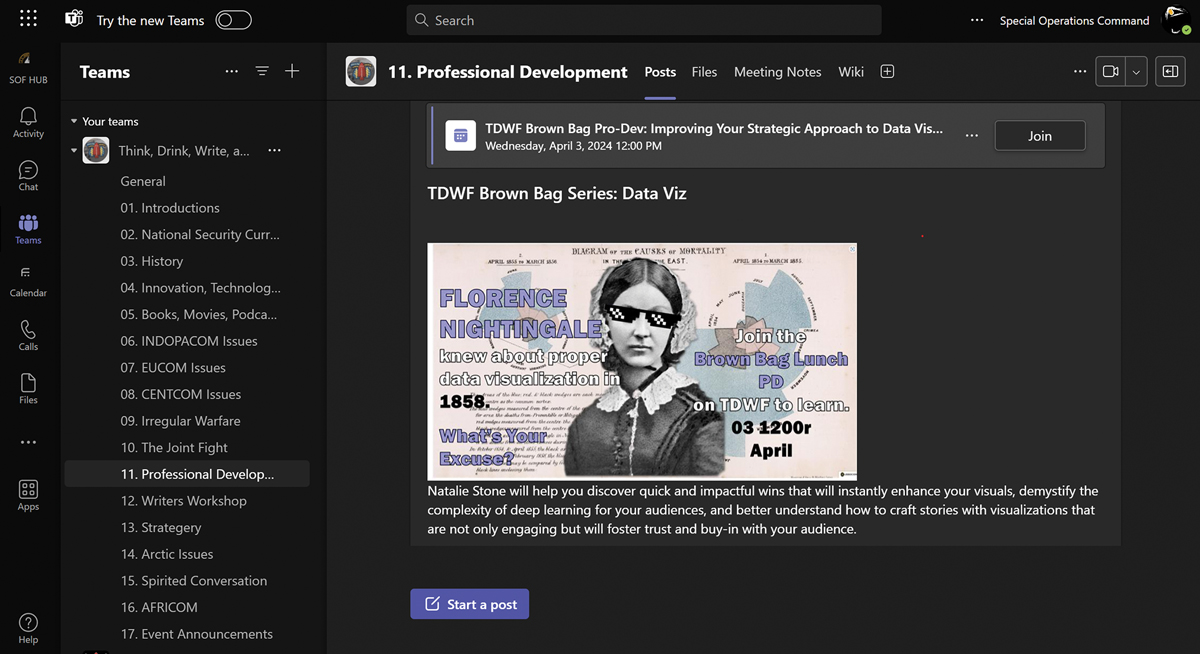This screenshot has width=1200, height=654.
Task: Open the Activity feed
Action: coord(28,122)
